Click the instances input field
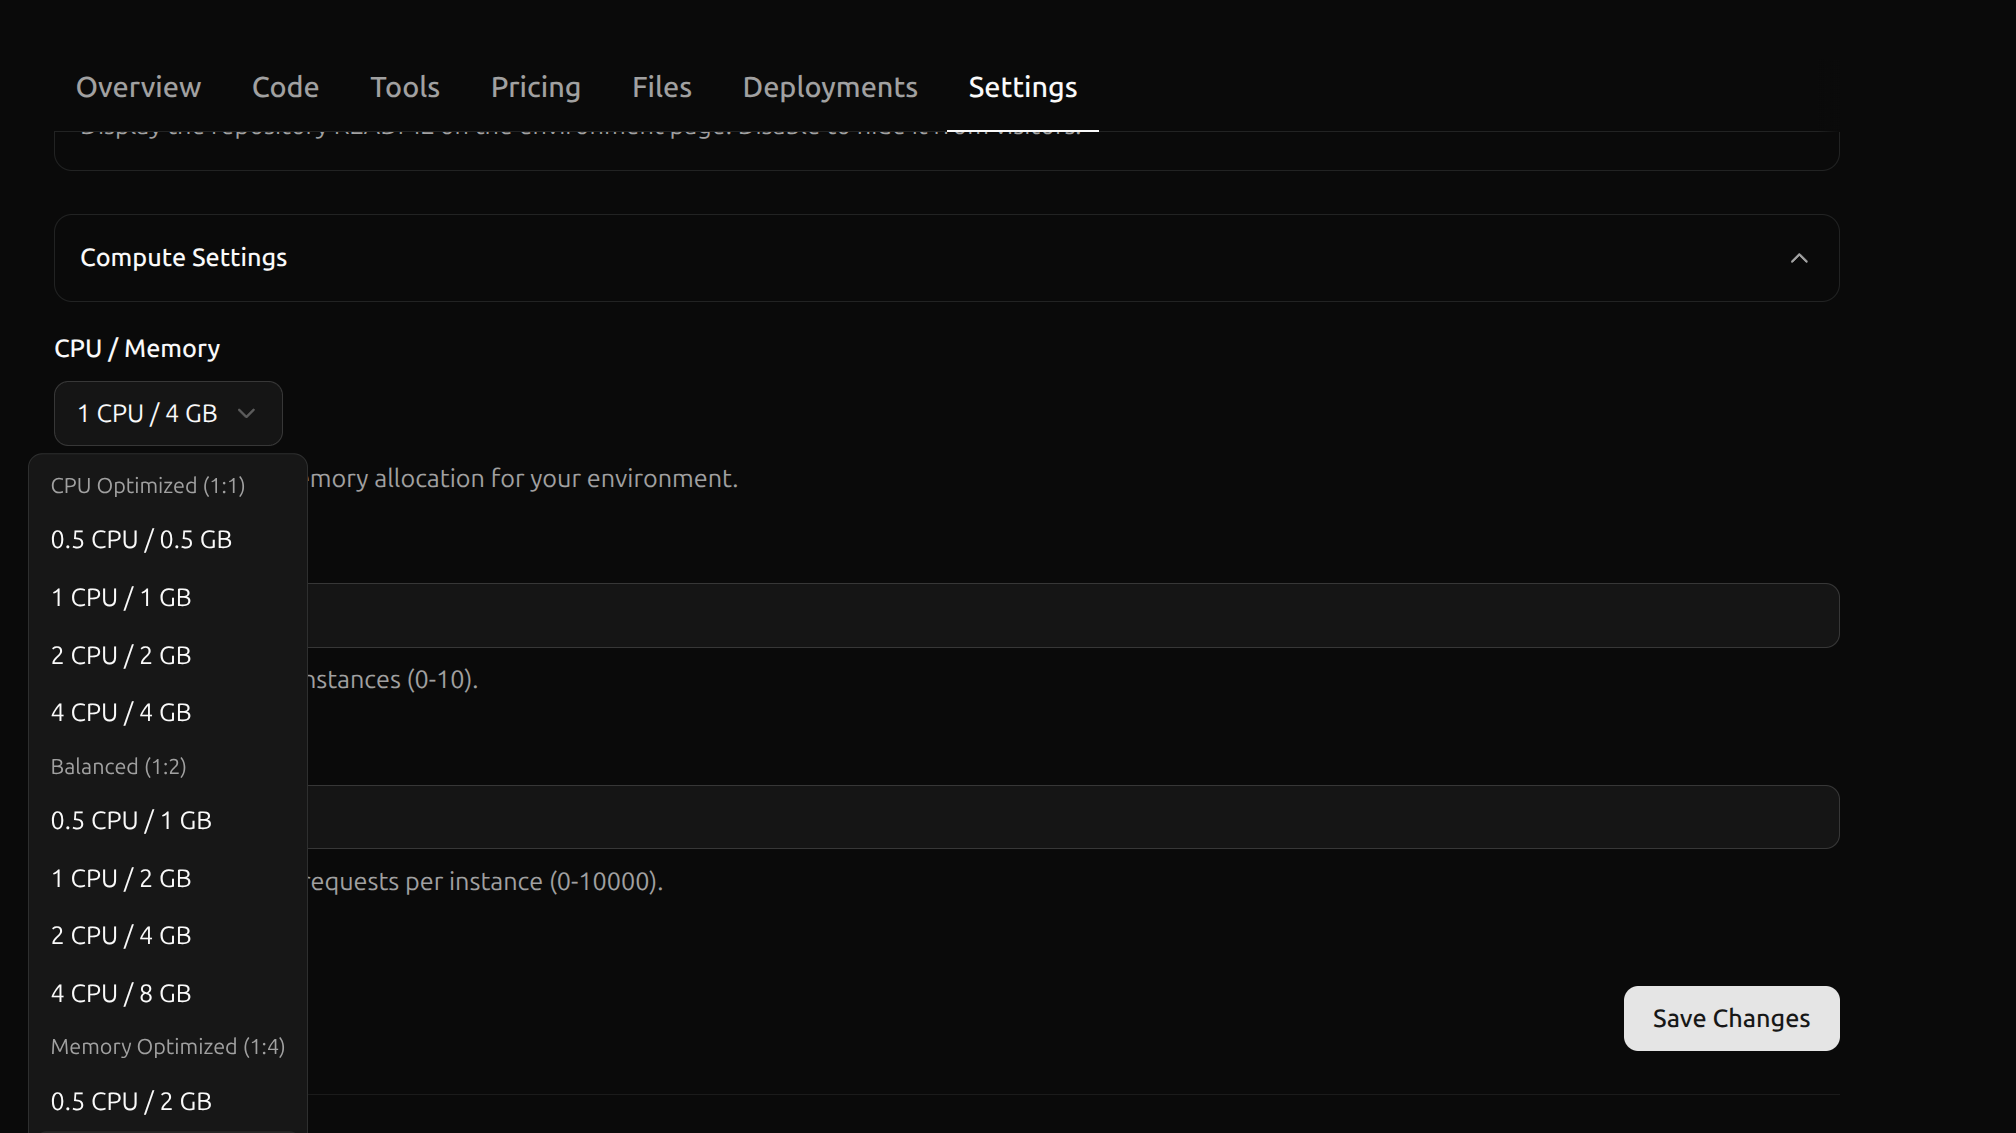The height and width of the screenshot is (1133, 2016). (1000, 615)
